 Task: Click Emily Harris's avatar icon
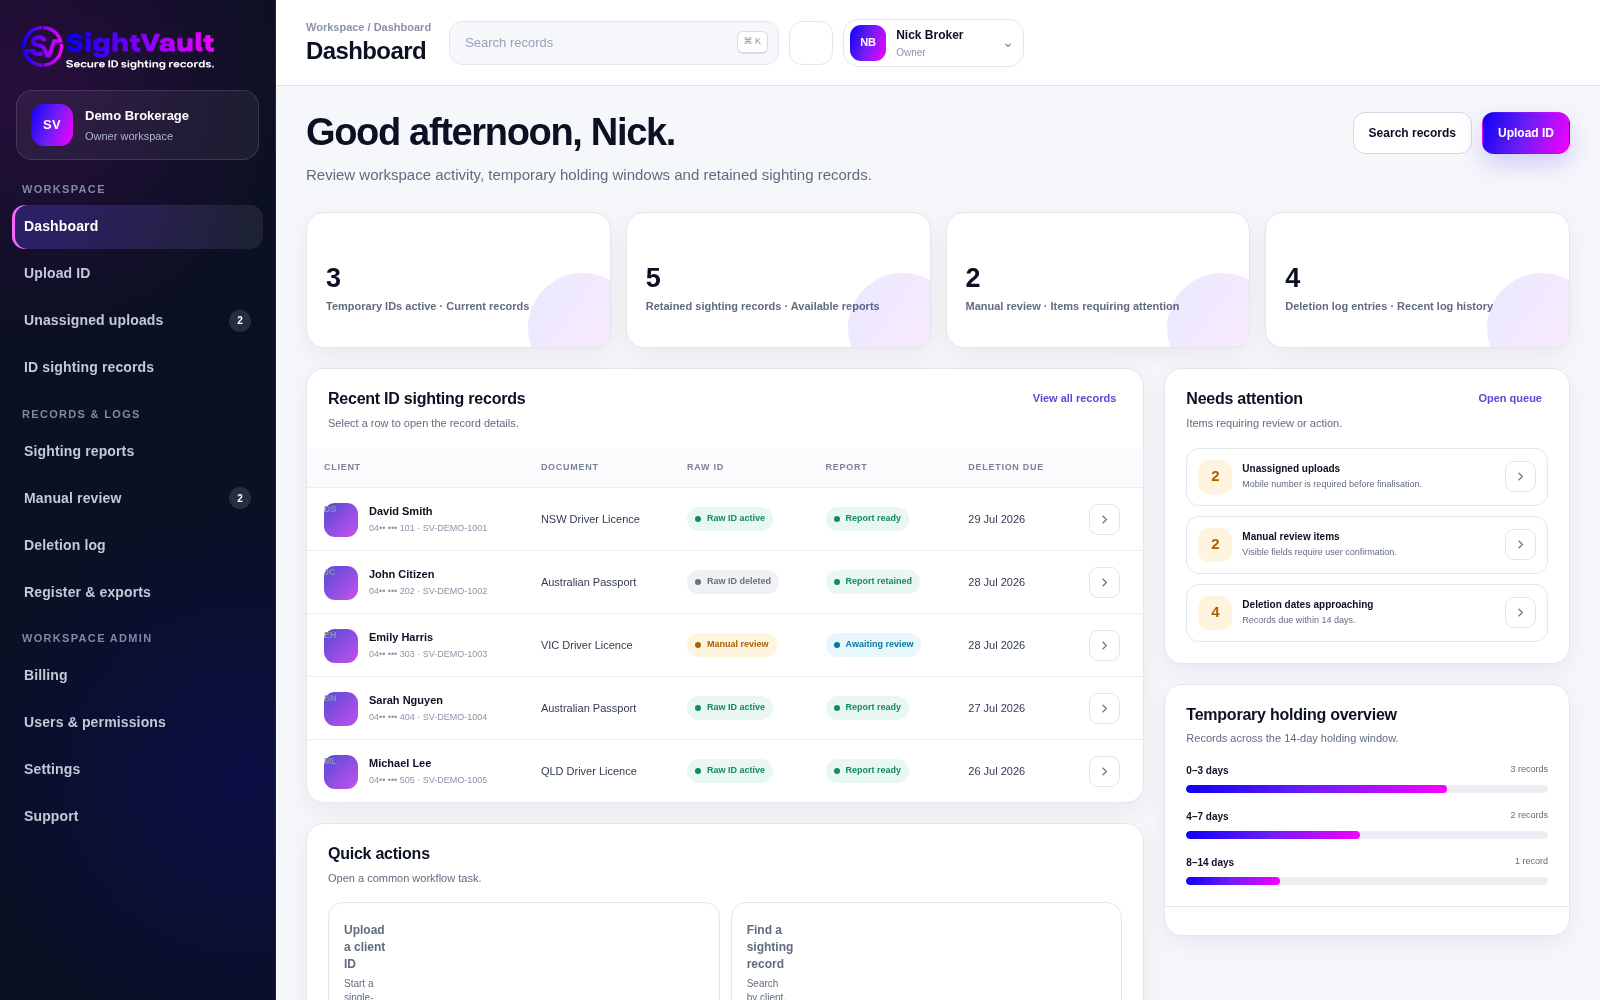tap(341, 646)
